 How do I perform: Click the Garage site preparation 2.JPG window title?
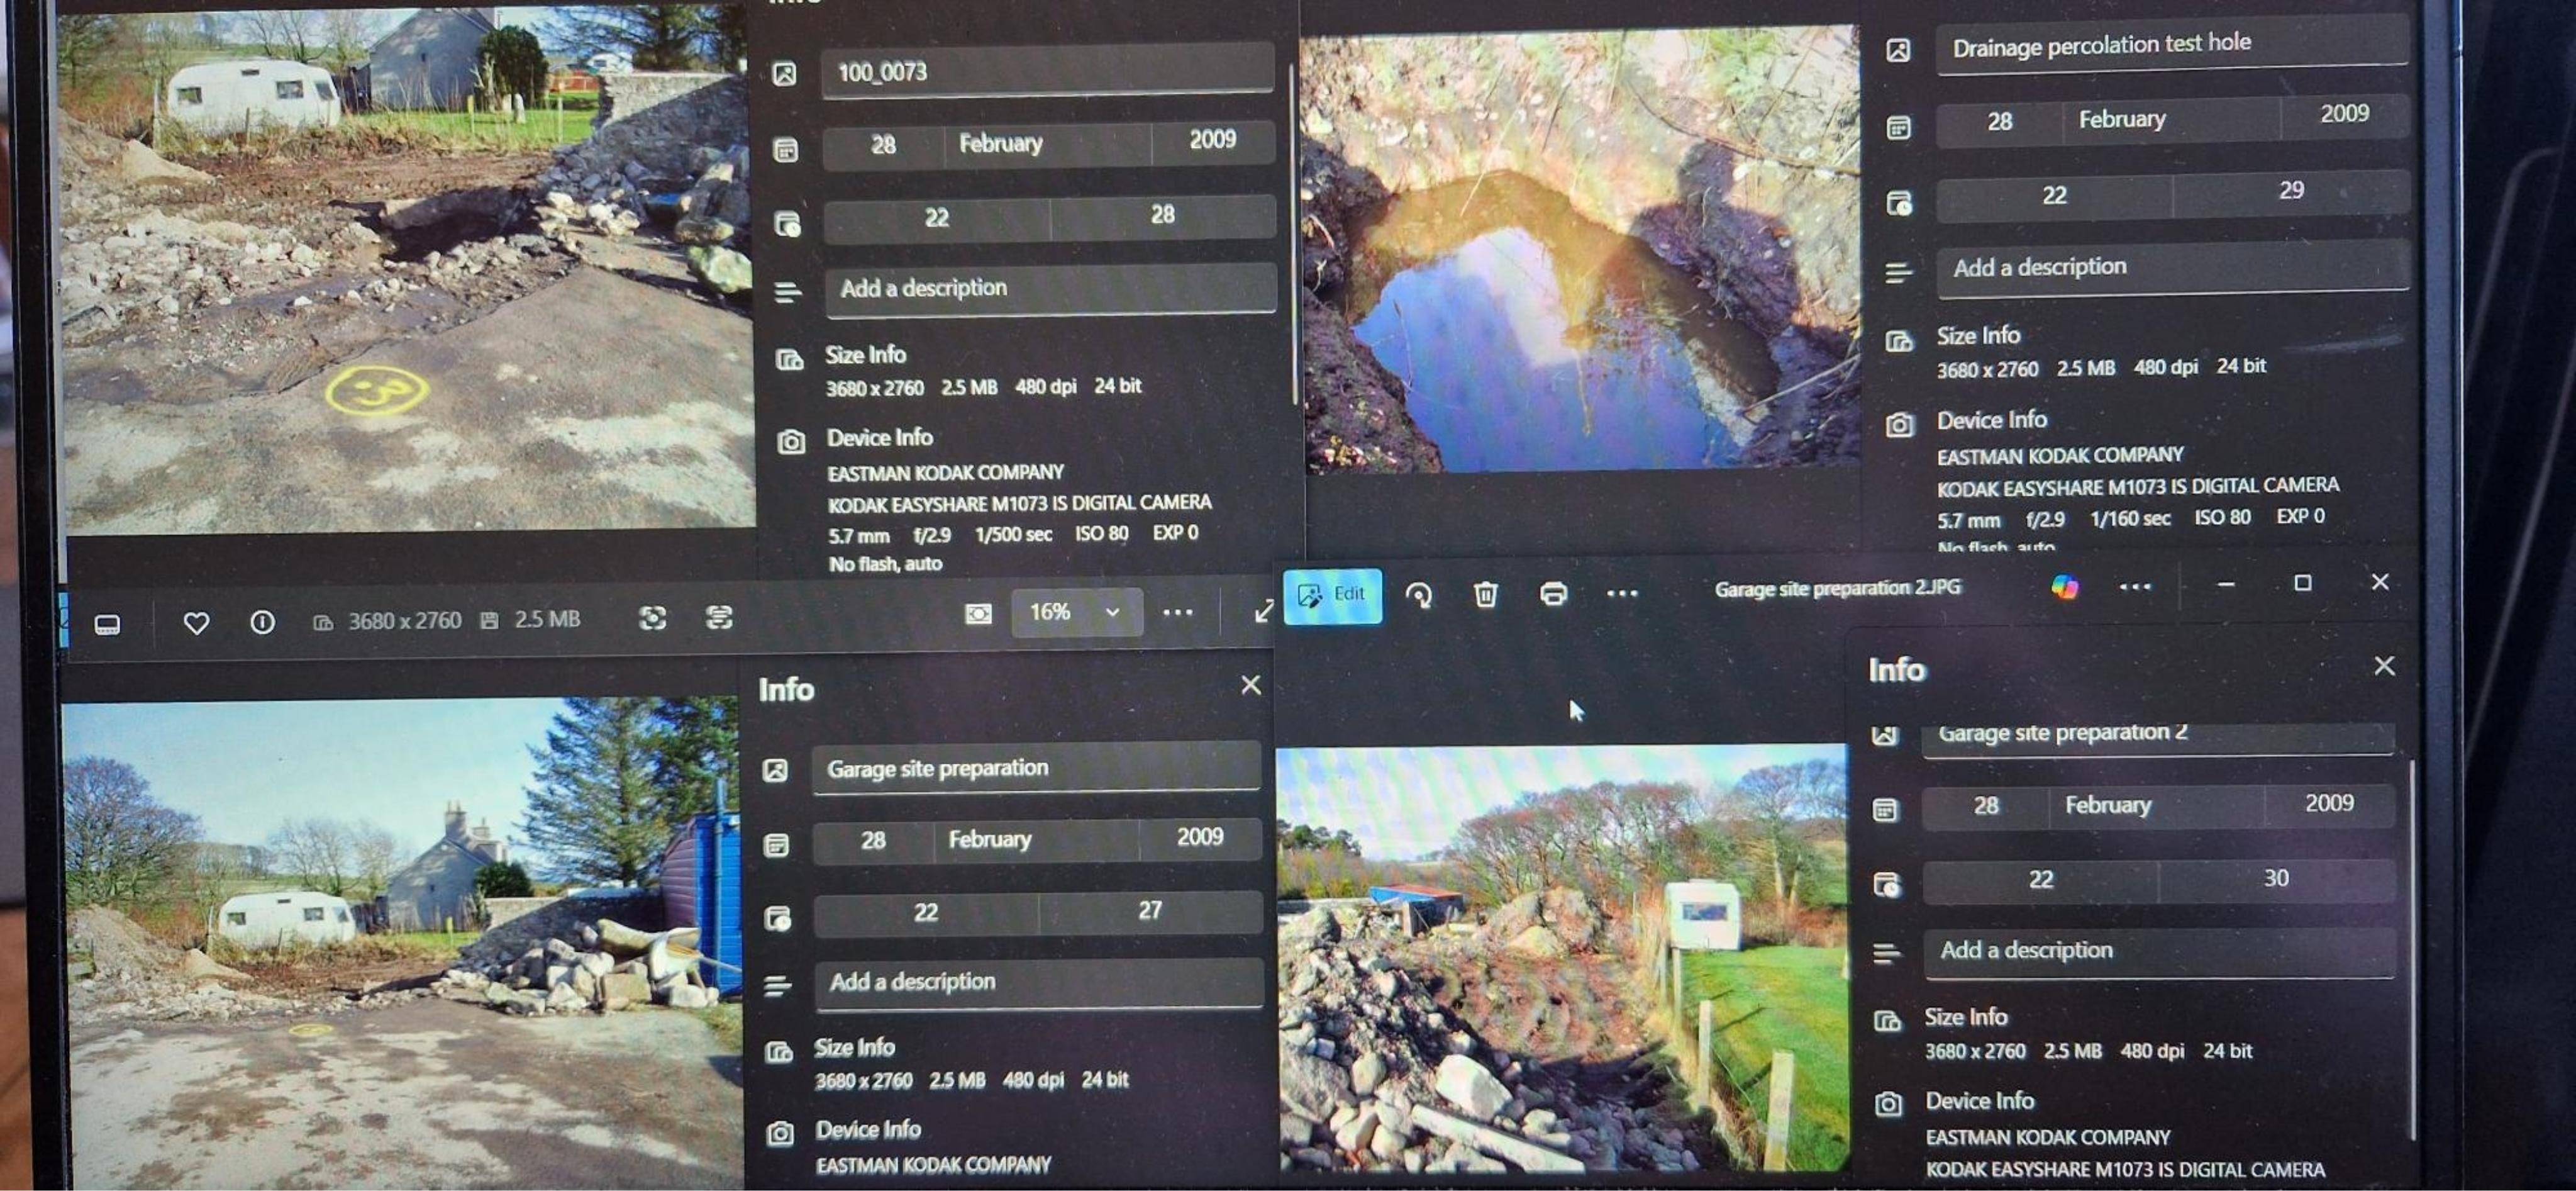1837,588
